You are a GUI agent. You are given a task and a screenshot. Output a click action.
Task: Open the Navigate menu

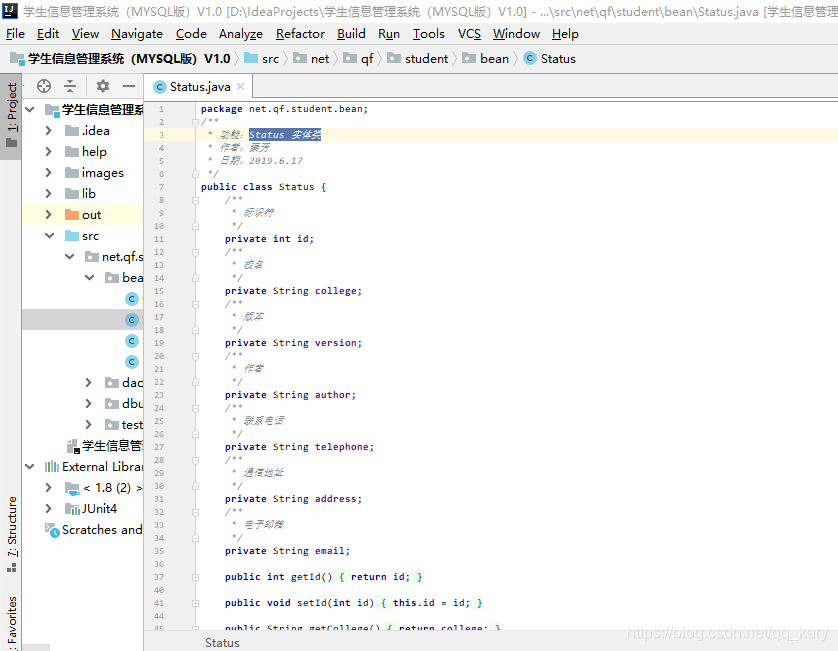137,34
